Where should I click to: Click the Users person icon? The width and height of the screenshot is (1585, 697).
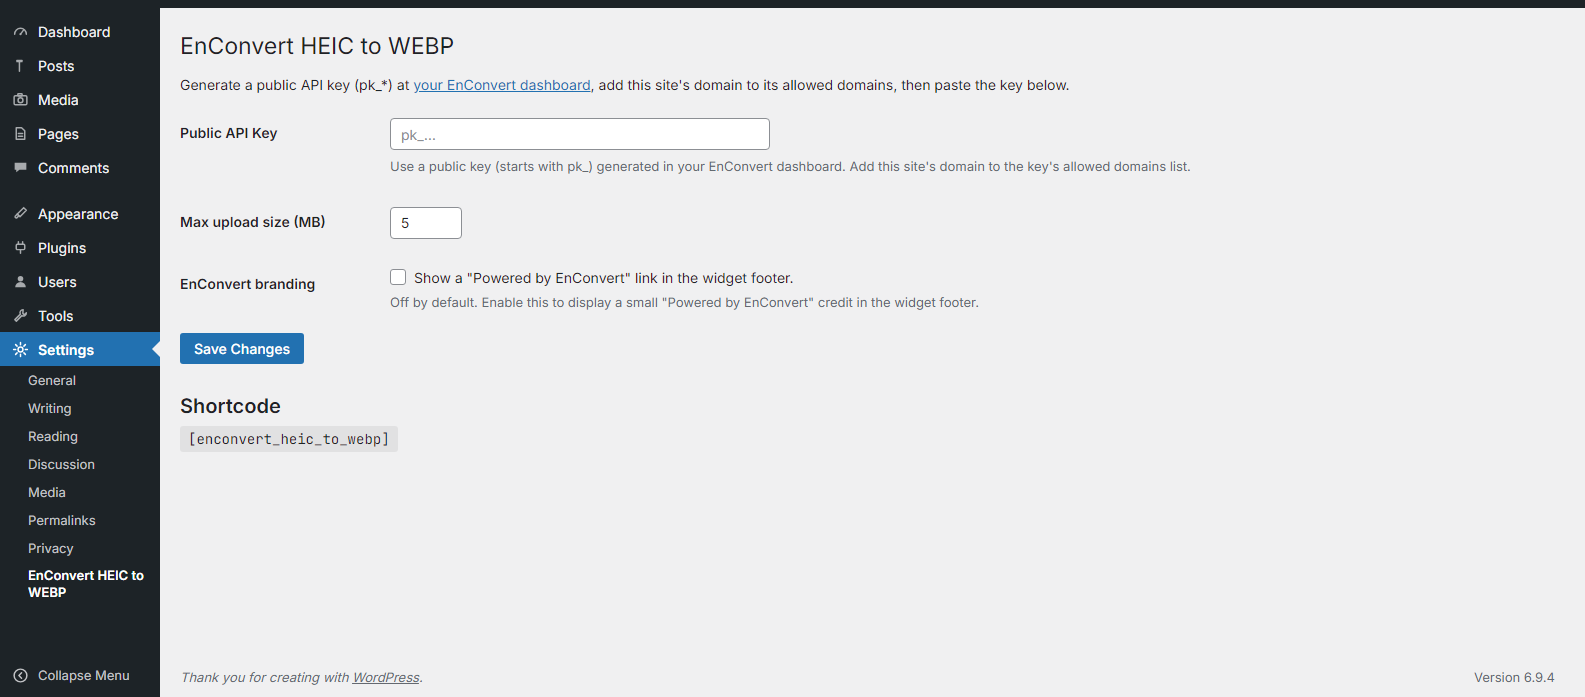pyautogui.click(x=20, y=282)
